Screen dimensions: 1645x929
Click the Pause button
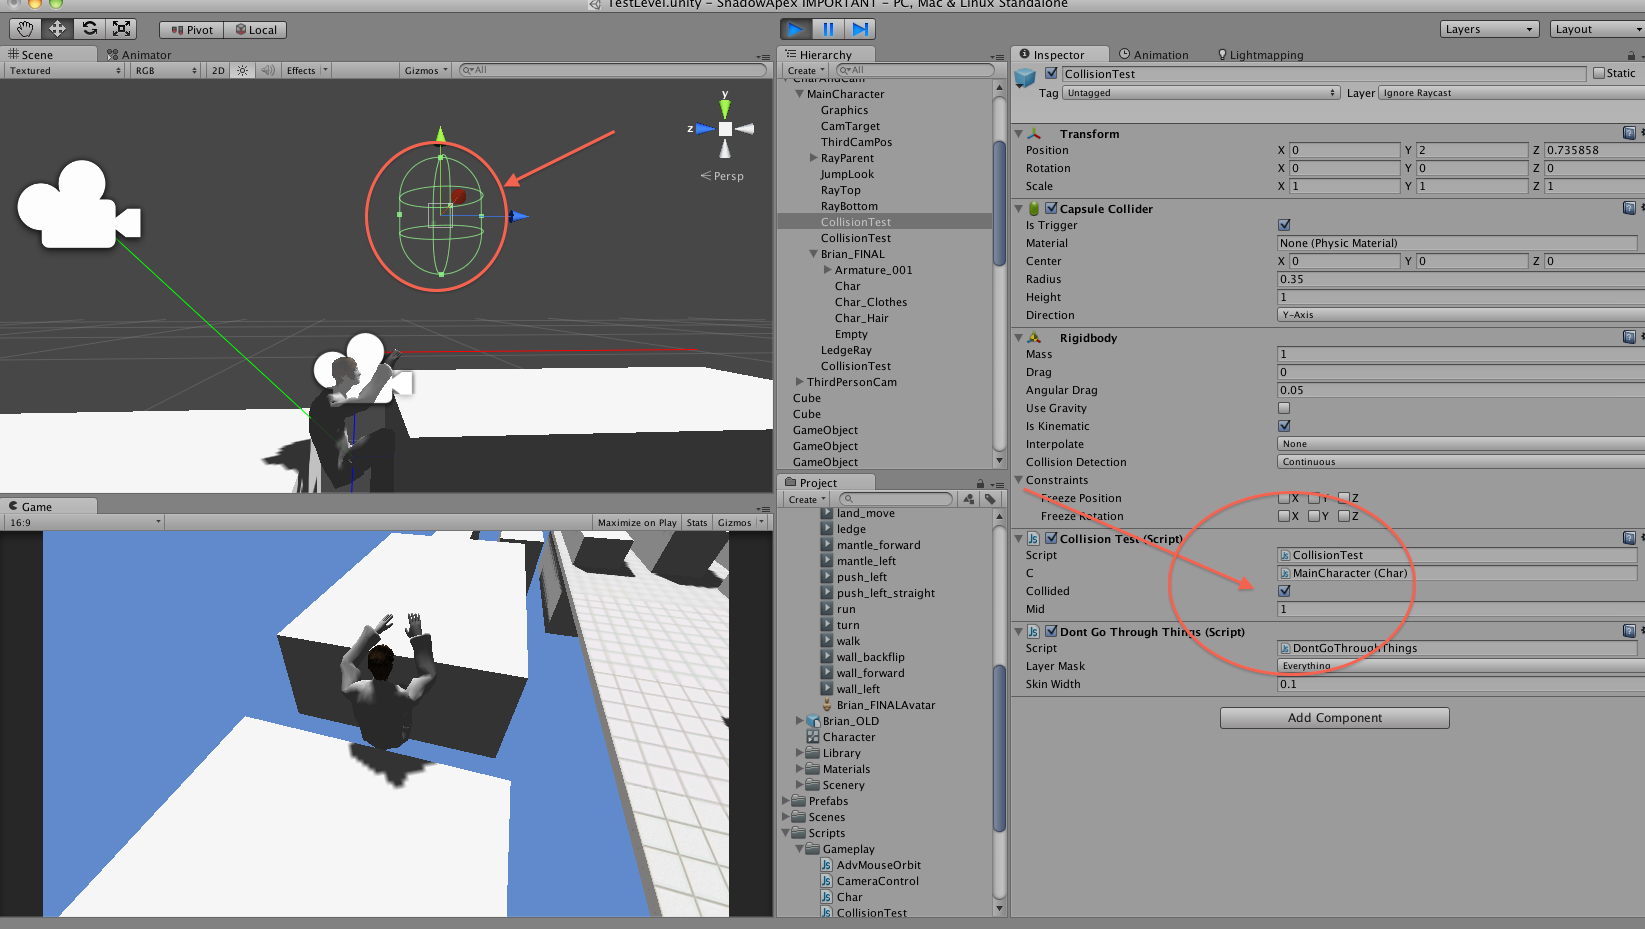828,29
